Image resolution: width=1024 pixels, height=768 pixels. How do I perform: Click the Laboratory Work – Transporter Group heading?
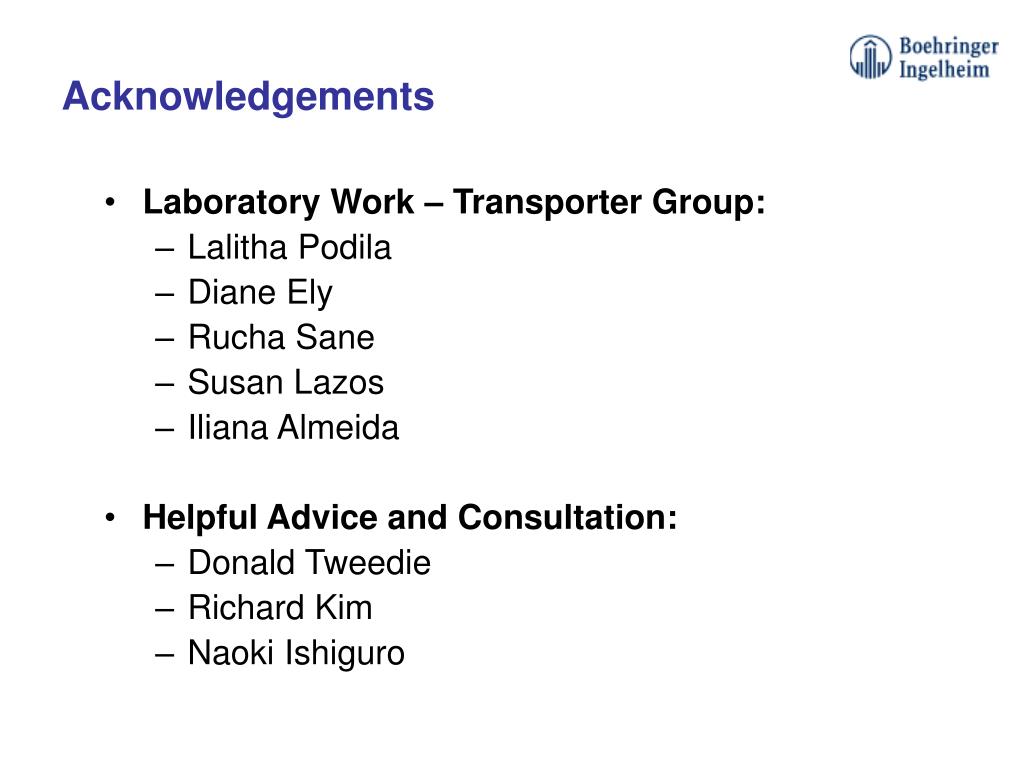click(454, 202)
